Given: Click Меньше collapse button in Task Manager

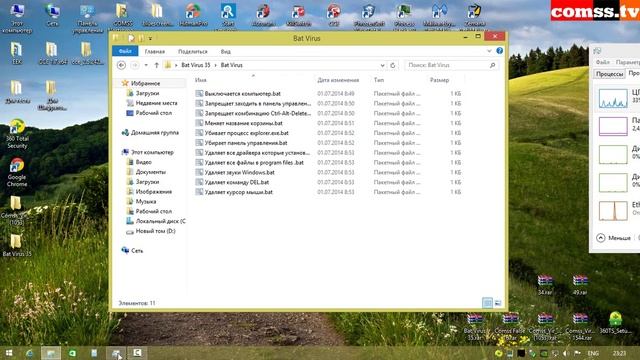Looking at the screenshot, I should (x=614, y=238).
